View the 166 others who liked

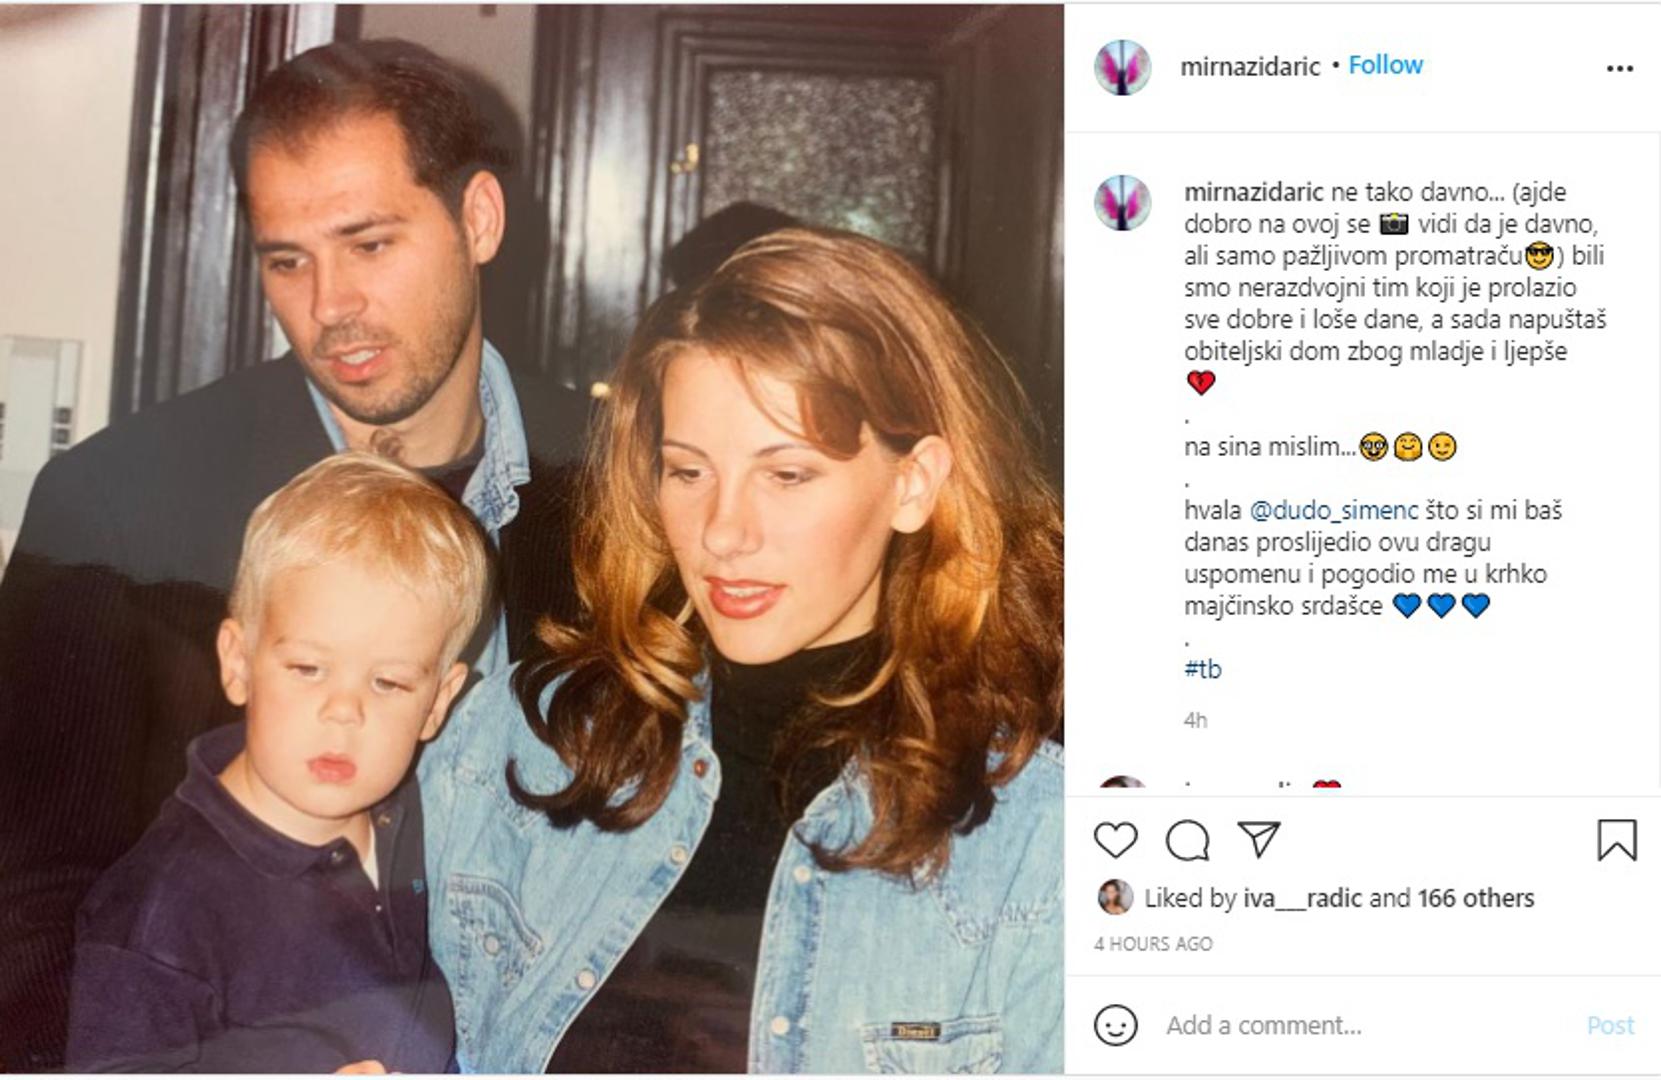pyautogui.click(x=1475, y=898)
